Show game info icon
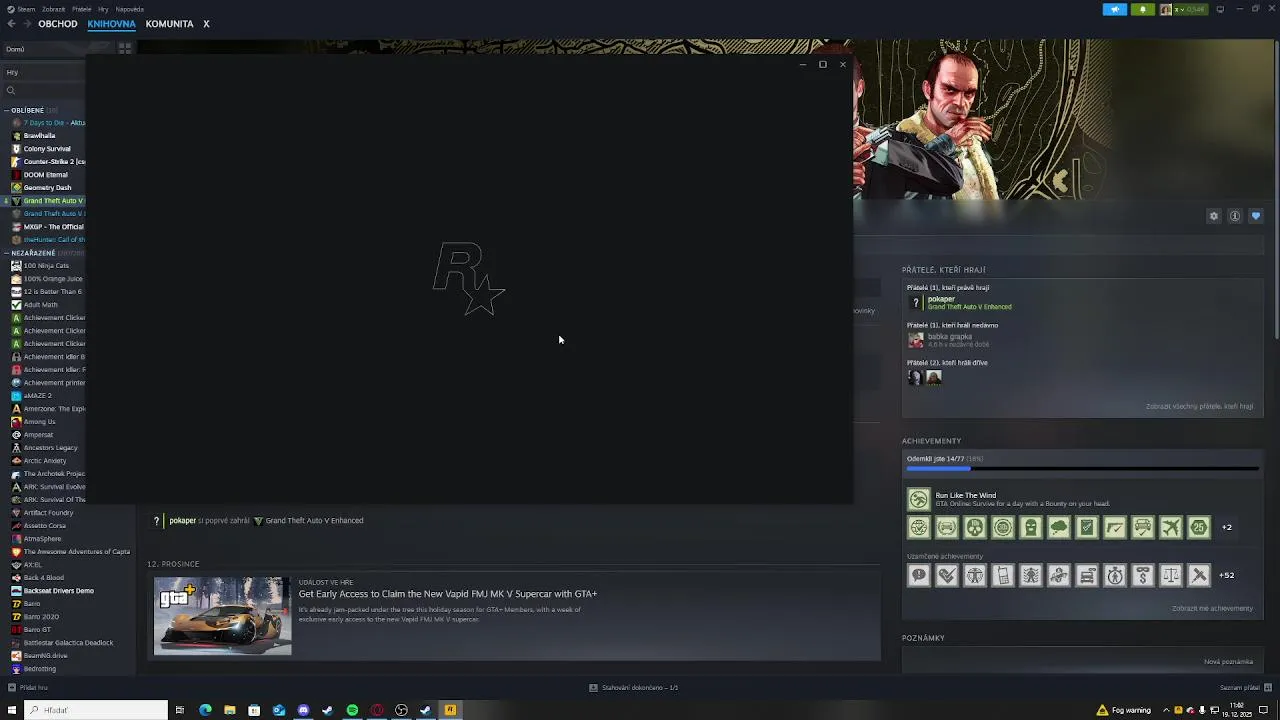 [x=1235, y=216]
